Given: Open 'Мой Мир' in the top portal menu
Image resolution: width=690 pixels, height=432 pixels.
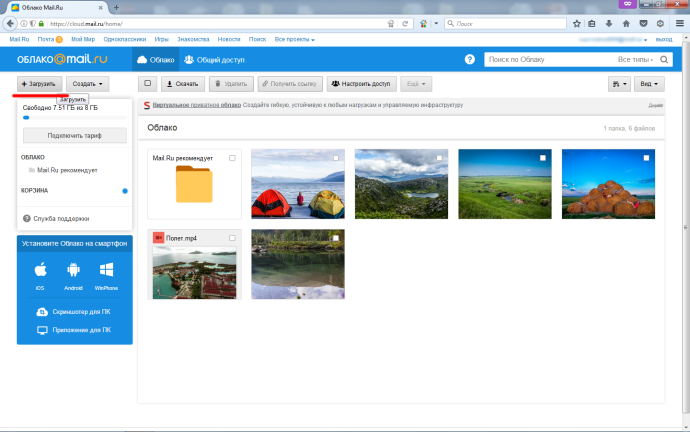Looking at the screenshot, I should click(82, 39).
